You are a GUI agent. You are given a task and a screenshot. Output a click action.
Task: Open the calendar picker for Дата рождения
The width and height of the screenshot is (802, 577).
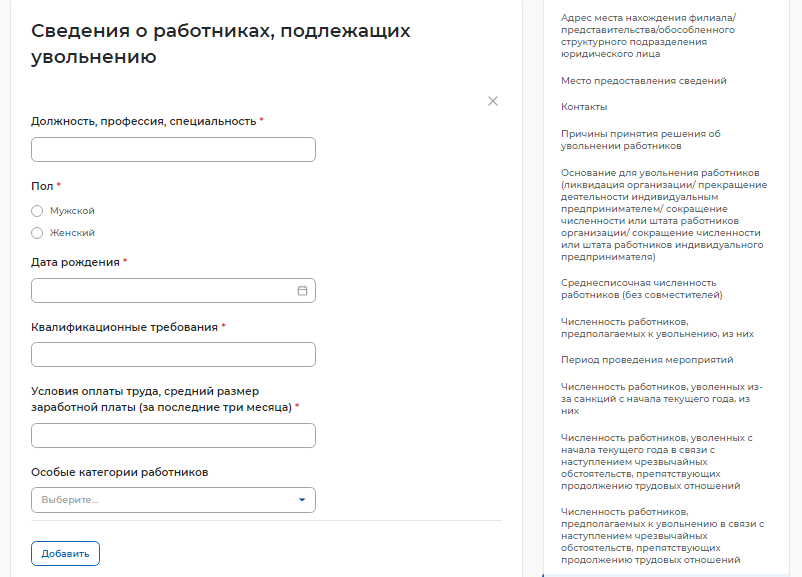coord(302,291)
